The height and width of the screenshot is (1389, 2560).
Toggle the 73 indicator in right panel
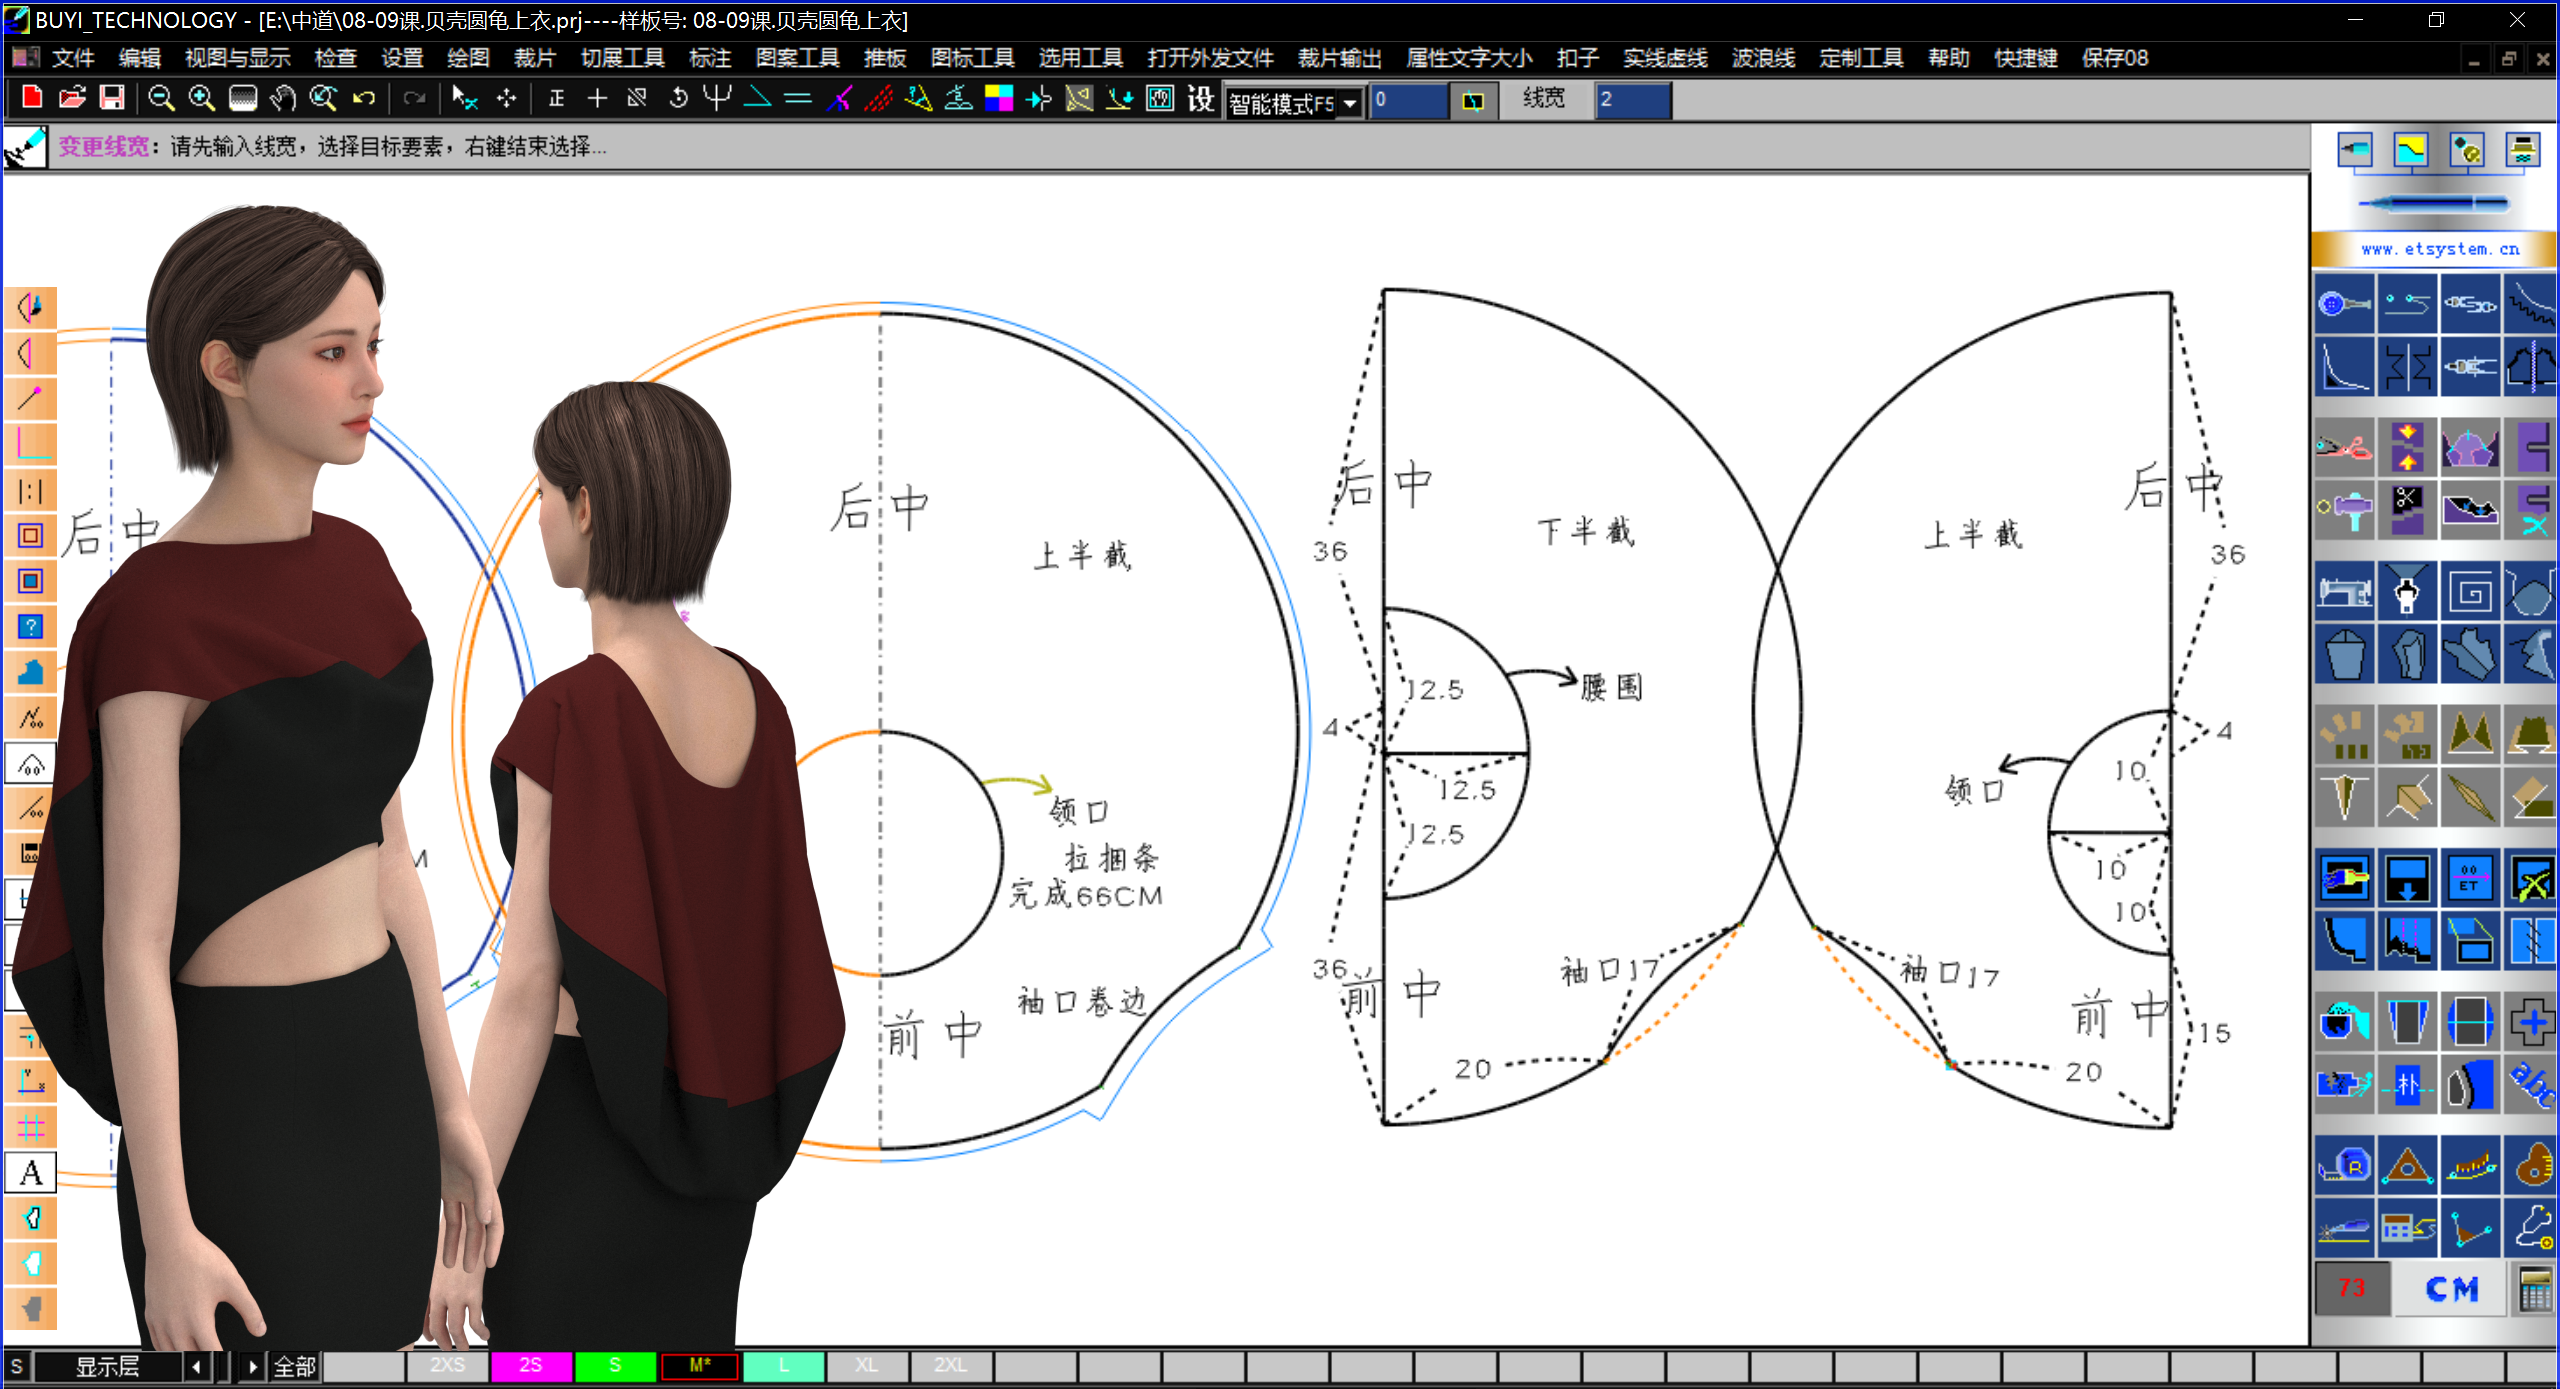click(x=2352, y=1288)
